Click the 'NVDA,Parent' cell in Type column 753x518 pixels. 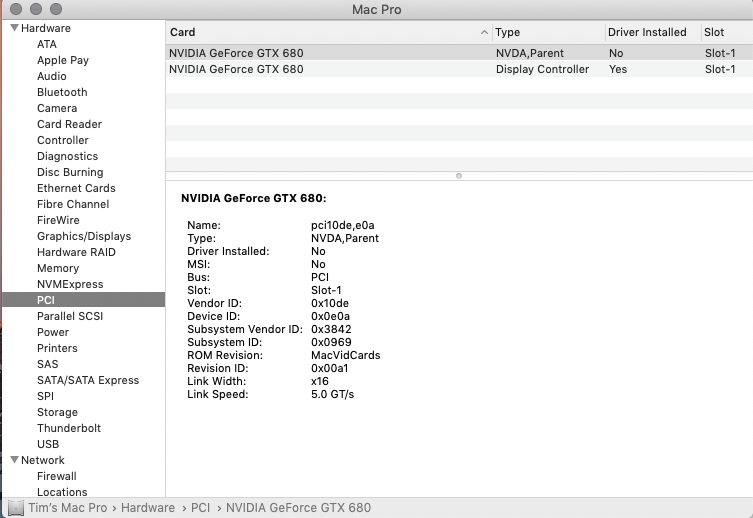(x=530, y=53)
